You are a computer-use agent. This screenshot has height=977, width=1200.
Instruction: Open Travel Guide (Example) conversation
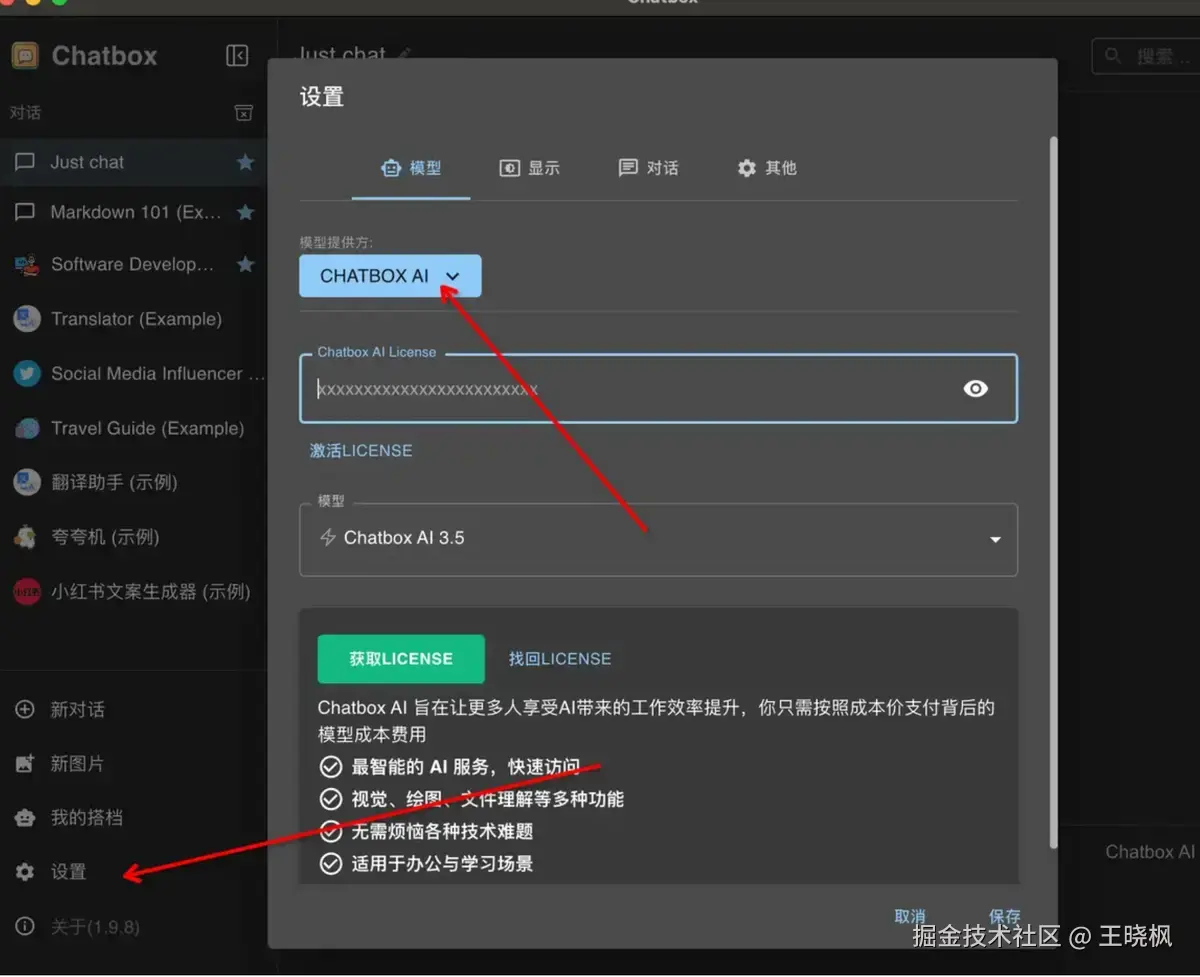tap(133, 428)
